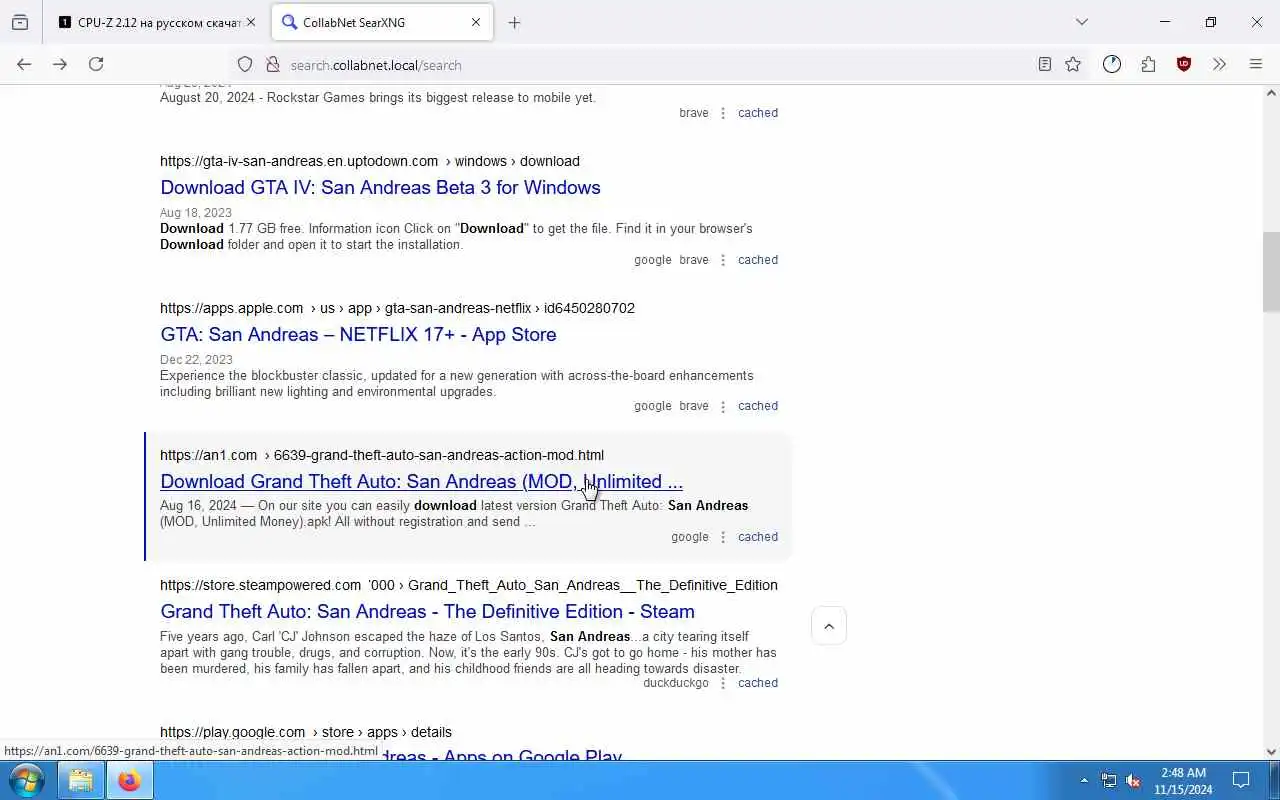The width and height of the screenshot is (1280, 800).
Task: Open the notification center icon
Action: point(1241,780)
